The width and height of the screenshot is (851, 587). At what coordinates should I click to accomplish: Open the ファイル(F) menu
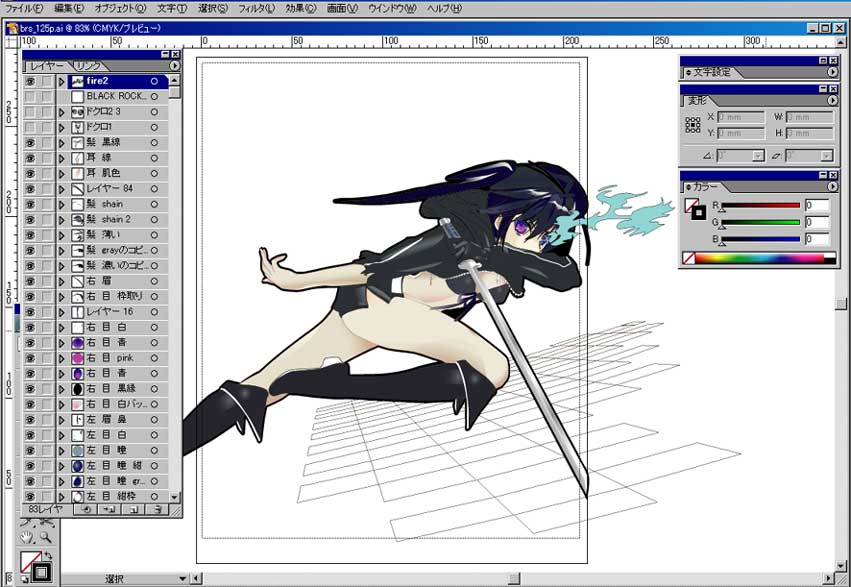coord(24,8)
